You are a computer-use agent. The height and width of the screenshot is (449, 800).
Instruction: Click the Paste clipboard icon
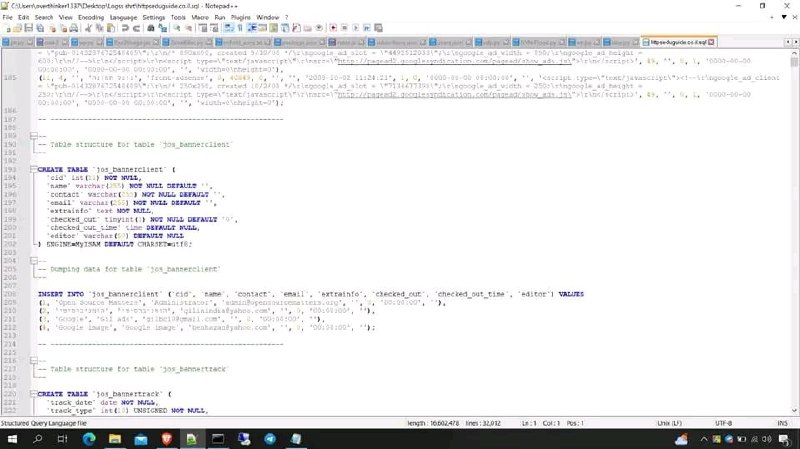coord(111,28)
